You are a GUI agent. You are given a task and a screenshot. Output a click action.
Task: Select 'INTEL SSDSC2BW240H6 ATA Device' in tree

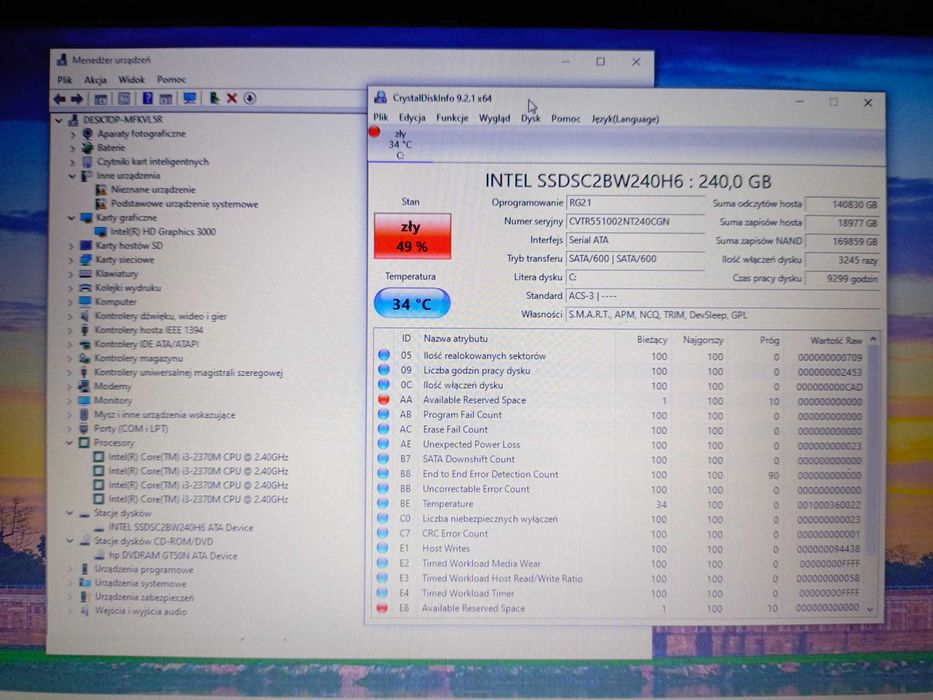(x=181, y=527)
